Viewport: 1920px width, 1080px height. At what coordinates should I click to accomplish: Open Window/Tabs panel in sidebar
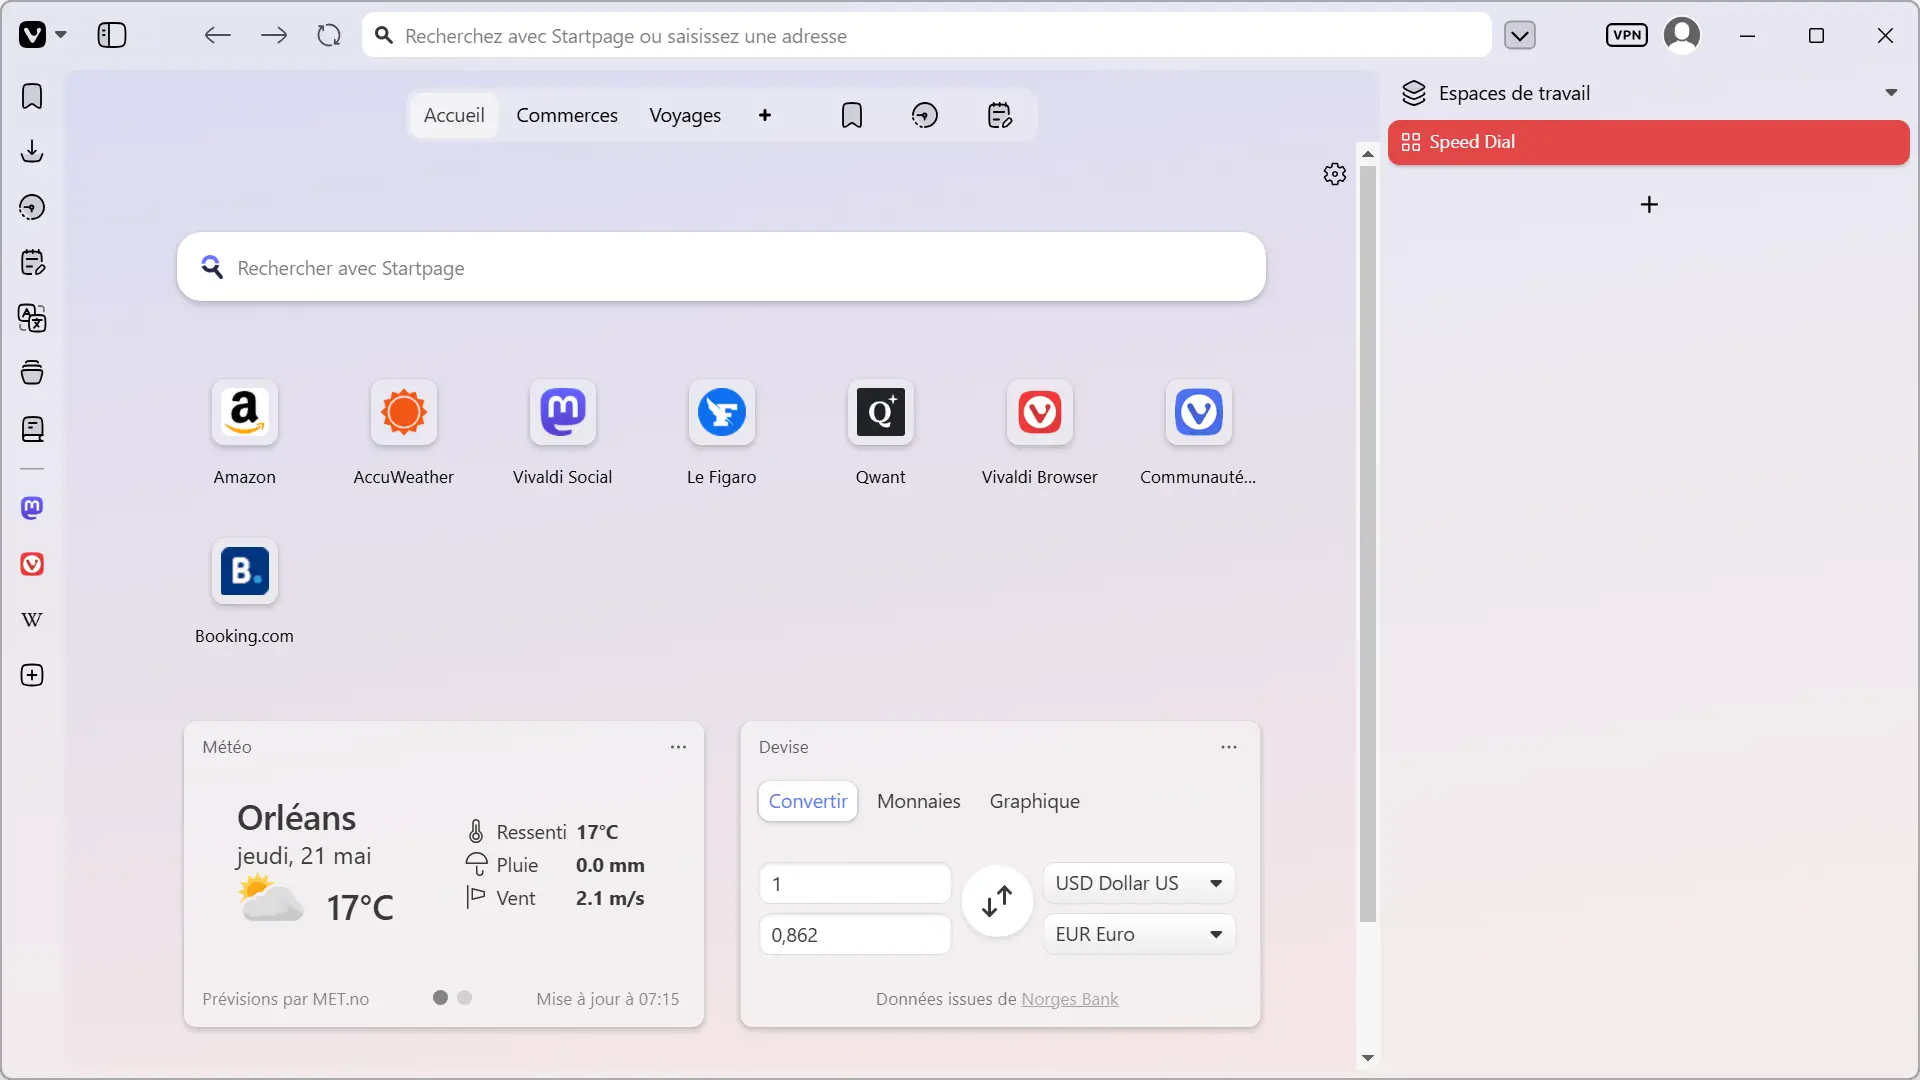pos(32,373)
